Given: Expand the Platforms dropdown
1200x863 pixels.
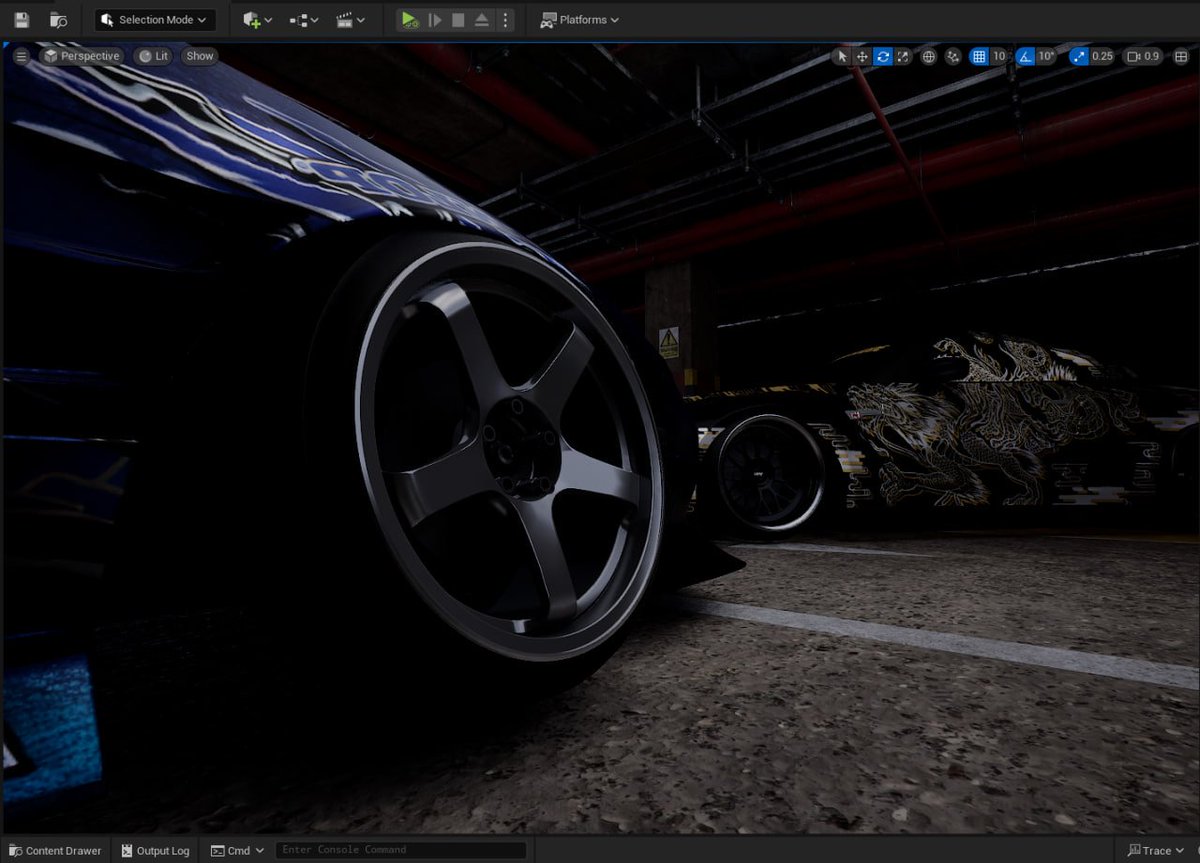Looking at the screenshot, I should click(579, 20).
